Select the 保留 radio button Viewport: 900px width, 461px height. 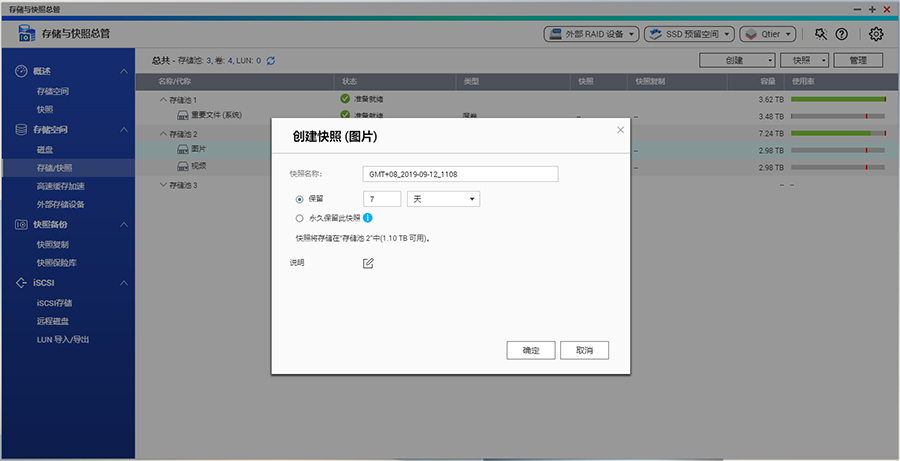click(299, 199)
